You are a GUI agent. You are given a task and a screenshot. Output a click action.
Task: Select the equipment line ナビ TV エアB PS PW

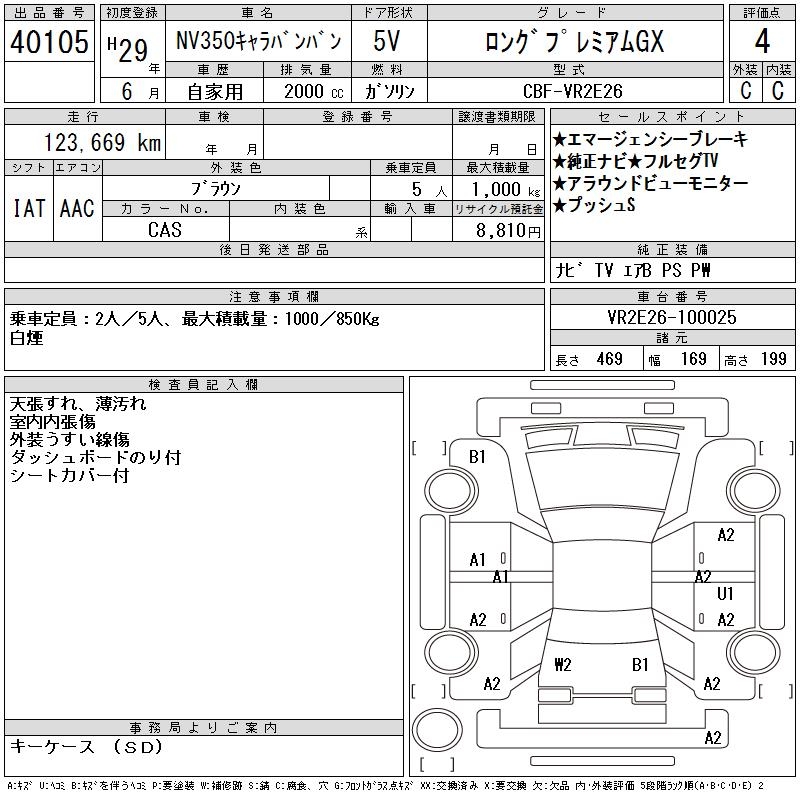(633, 270)
